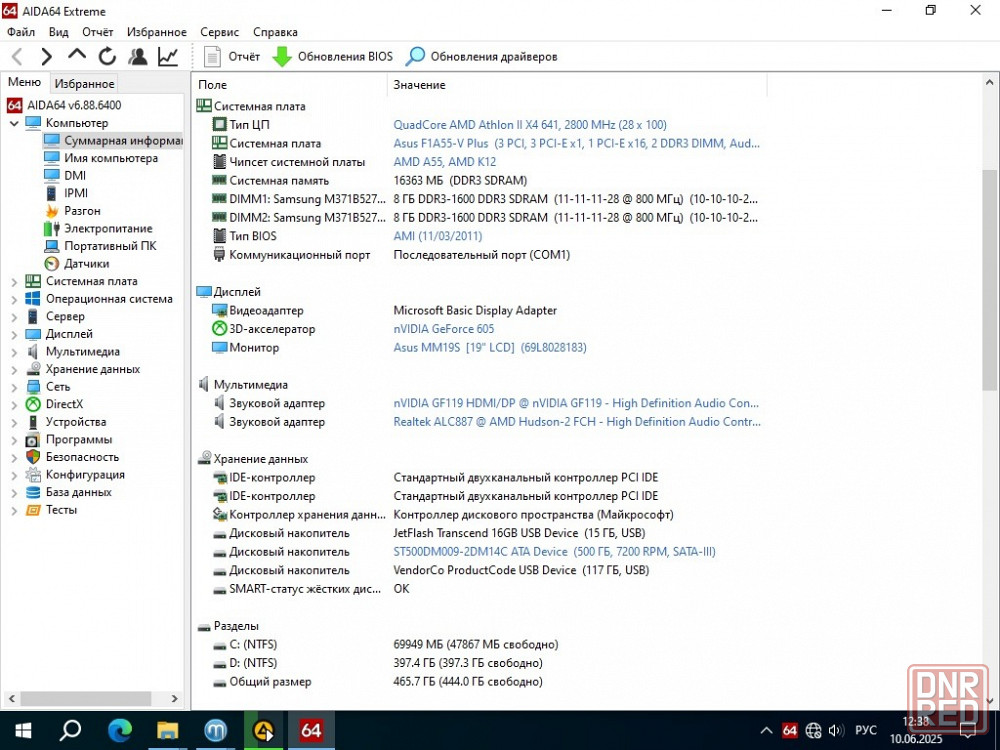Screen dimensions: 1000x750
Task: Expand the Сервер tree node
Action: click(x=14, y=316)
